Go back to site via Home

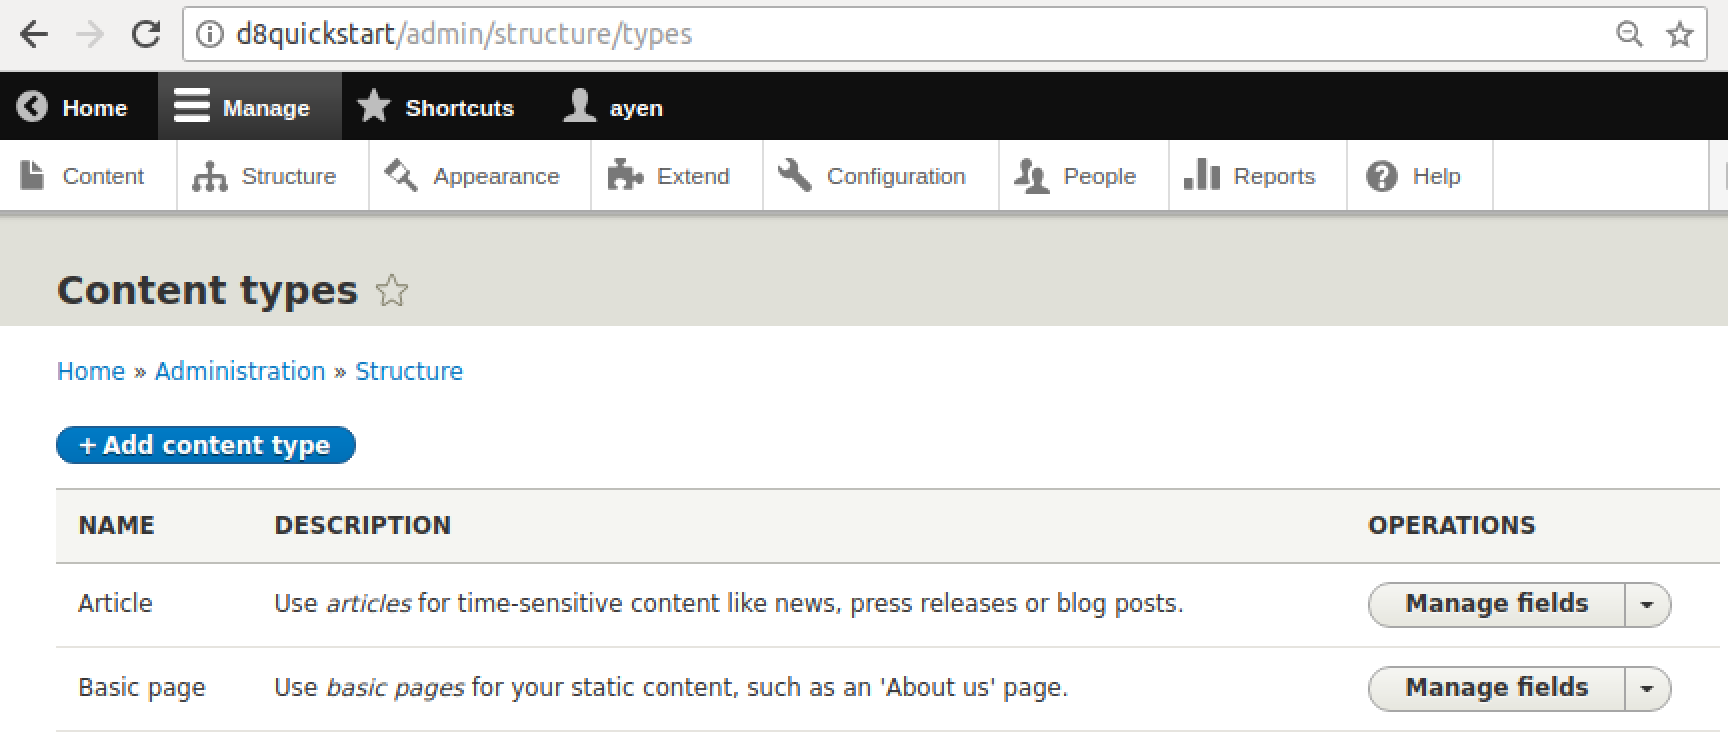[x=76, y=107]
